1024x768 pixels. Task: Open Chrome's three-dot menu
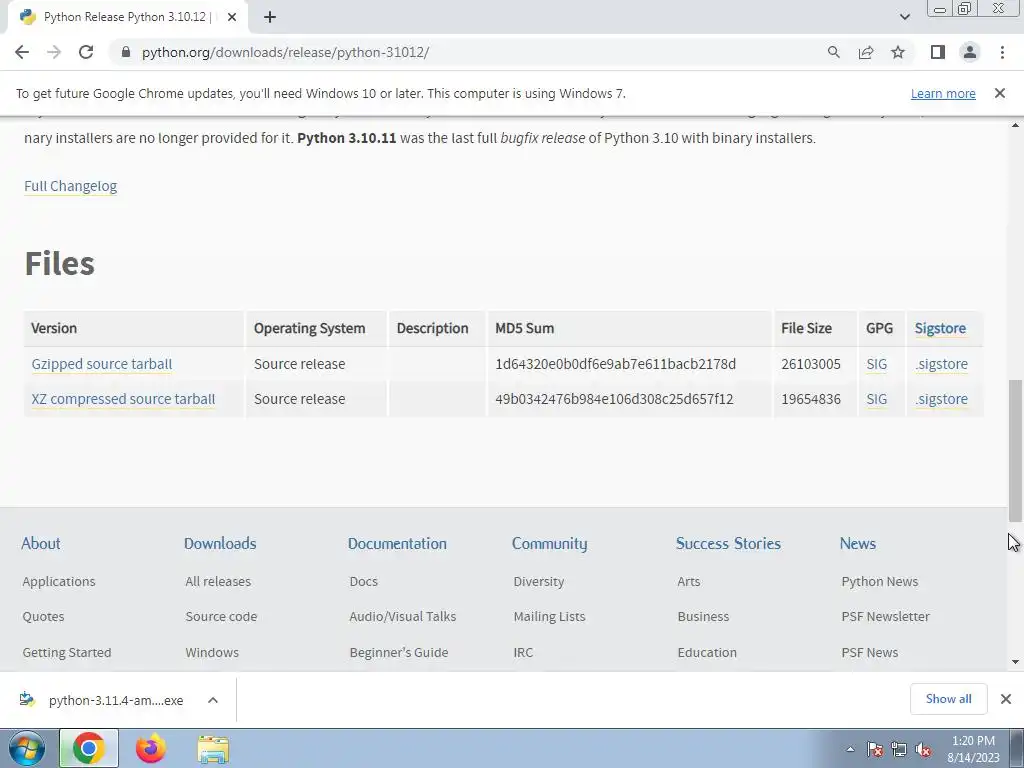(x=1002, y=52)
